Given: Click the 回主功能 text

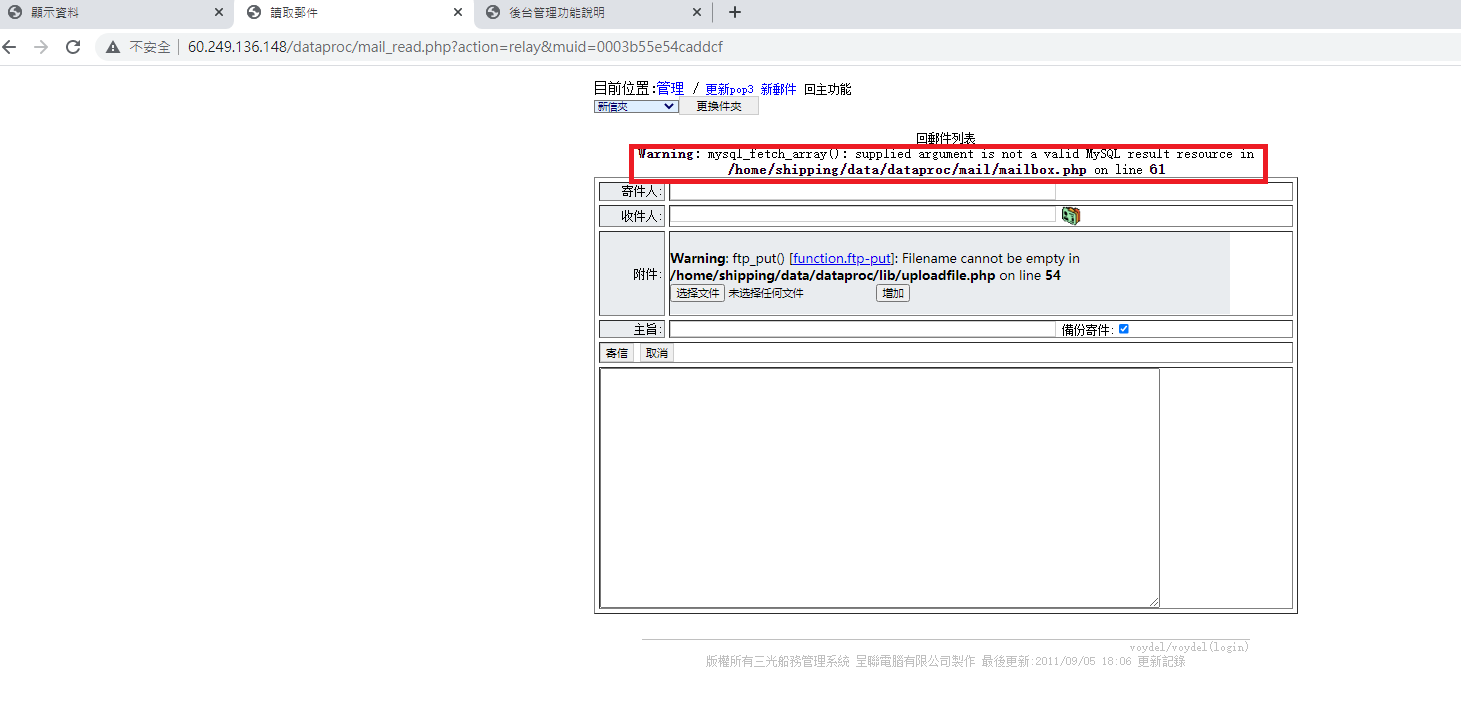Looking at the screenshot, I should (828, 90).
